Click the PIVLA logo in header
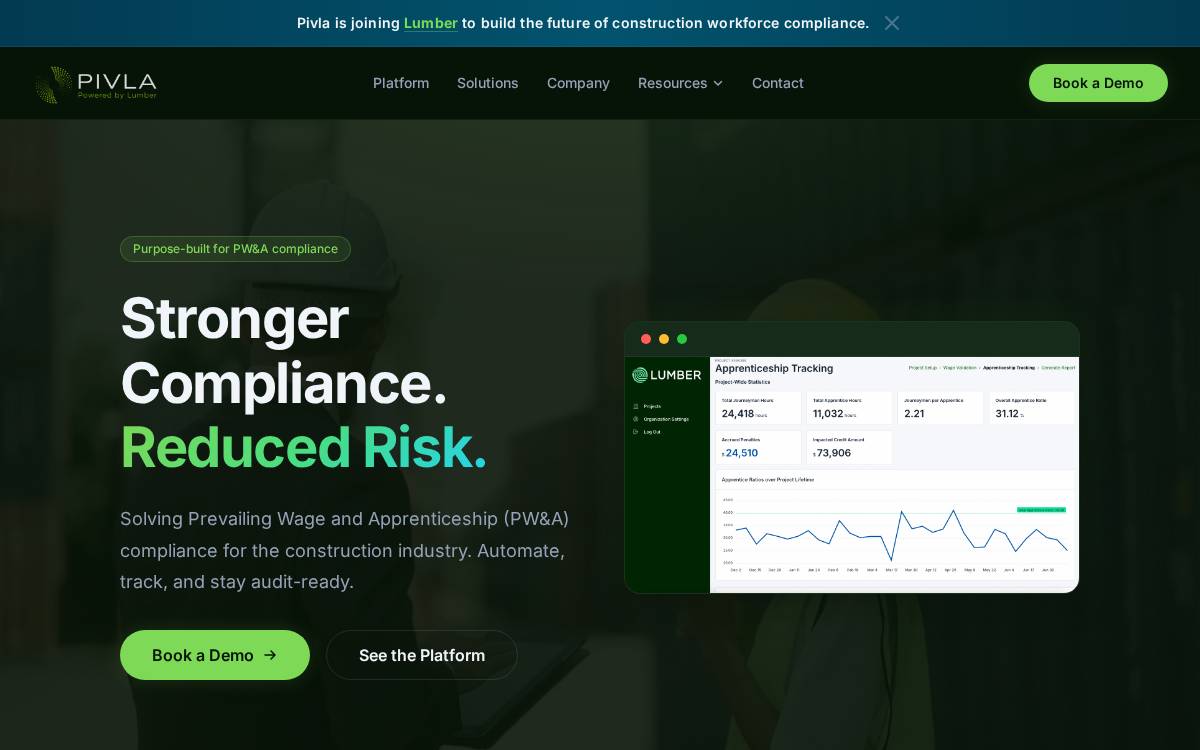The width and height of the screenshot is (1200, 750). 96,84
